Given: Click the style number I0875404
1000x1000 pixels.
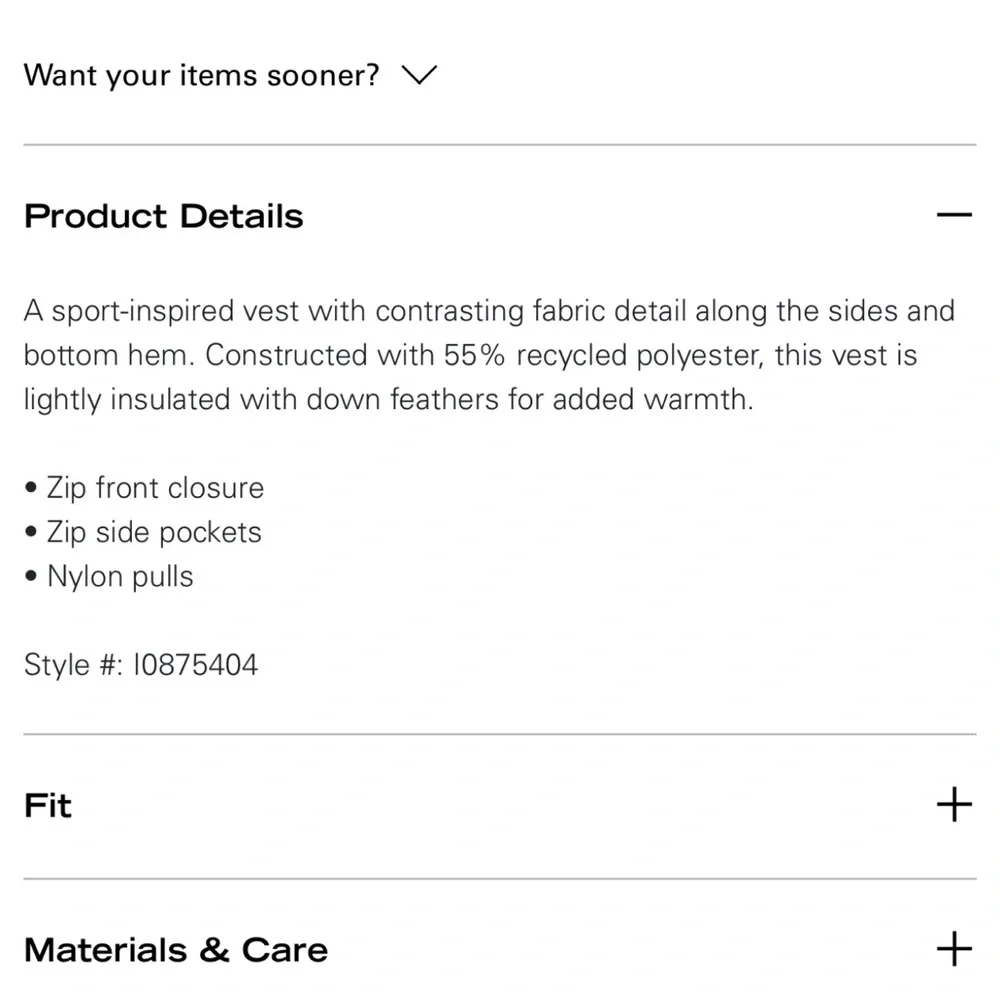Looking at the screenshot, I should coord(195,665).
